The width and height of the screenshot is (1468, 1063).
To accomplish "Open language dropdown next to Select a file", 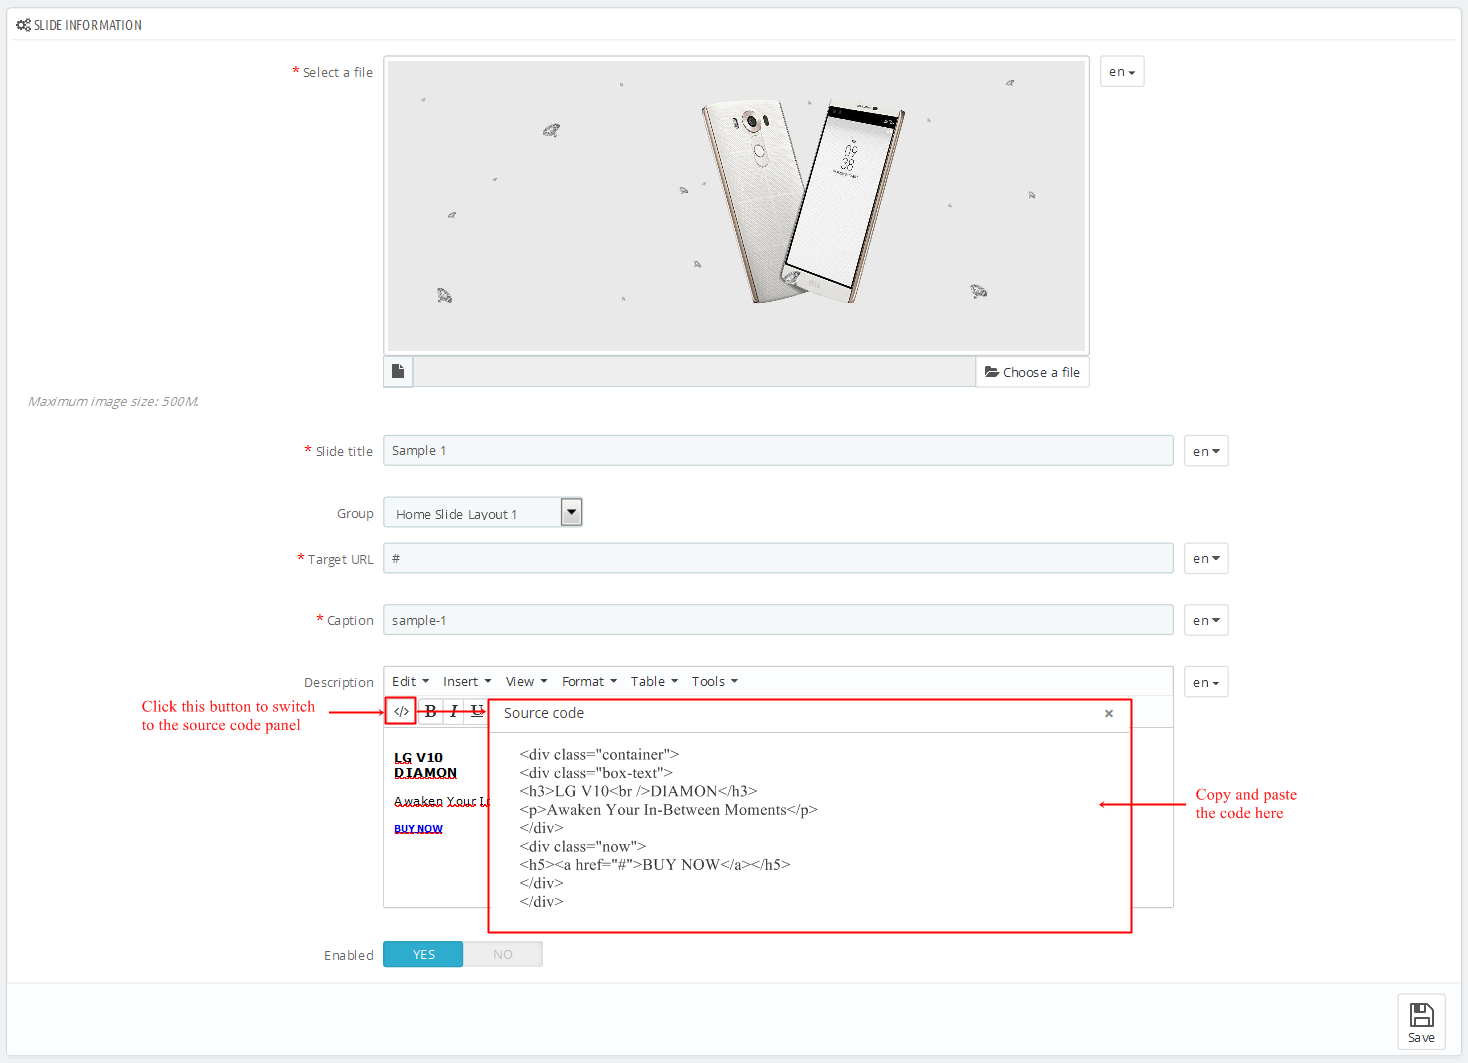I will pyautogui.click(x=1122, y=72).
